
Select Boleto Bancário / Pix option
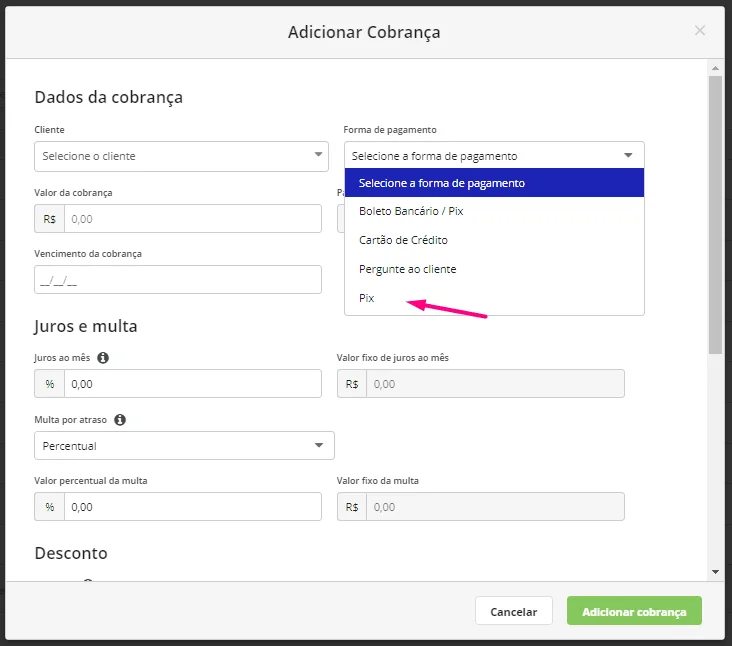494,211
